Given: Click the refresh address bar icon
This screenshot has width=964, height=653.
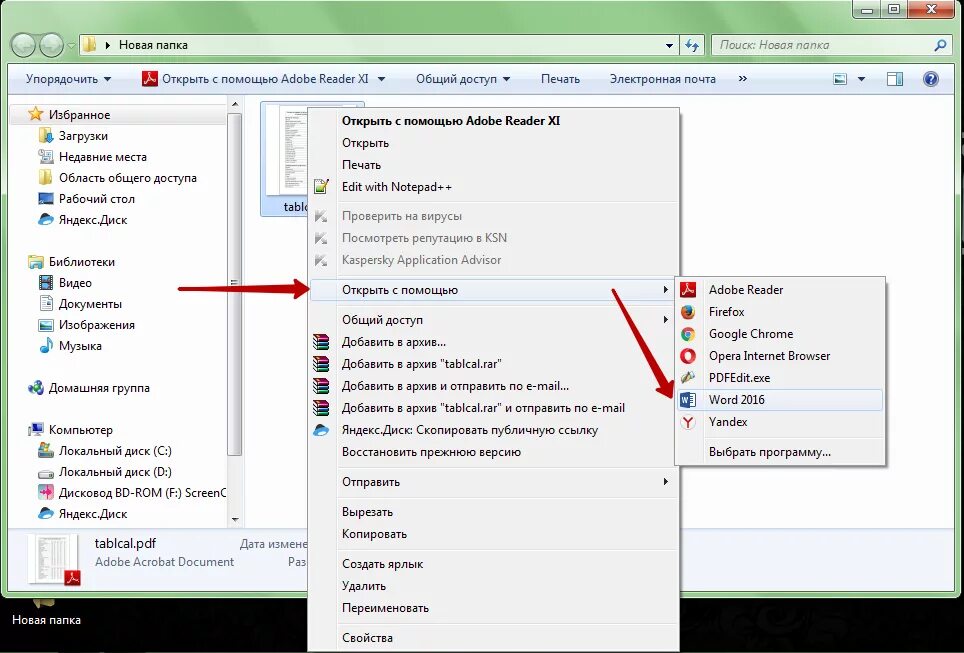Looking at the screenshot, I should click(x=692, y=45).
